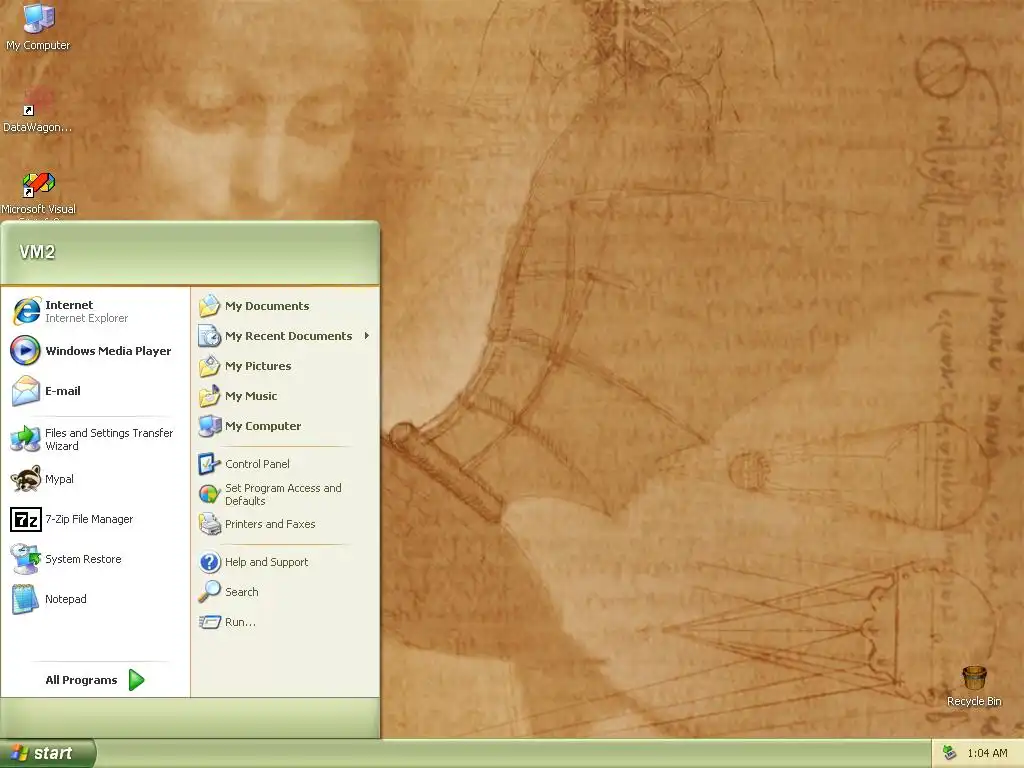The width and height of the screenshot is (1024, 768).
Task: Open the E-mail envelope icon
Action: click(x=25, y=391)
